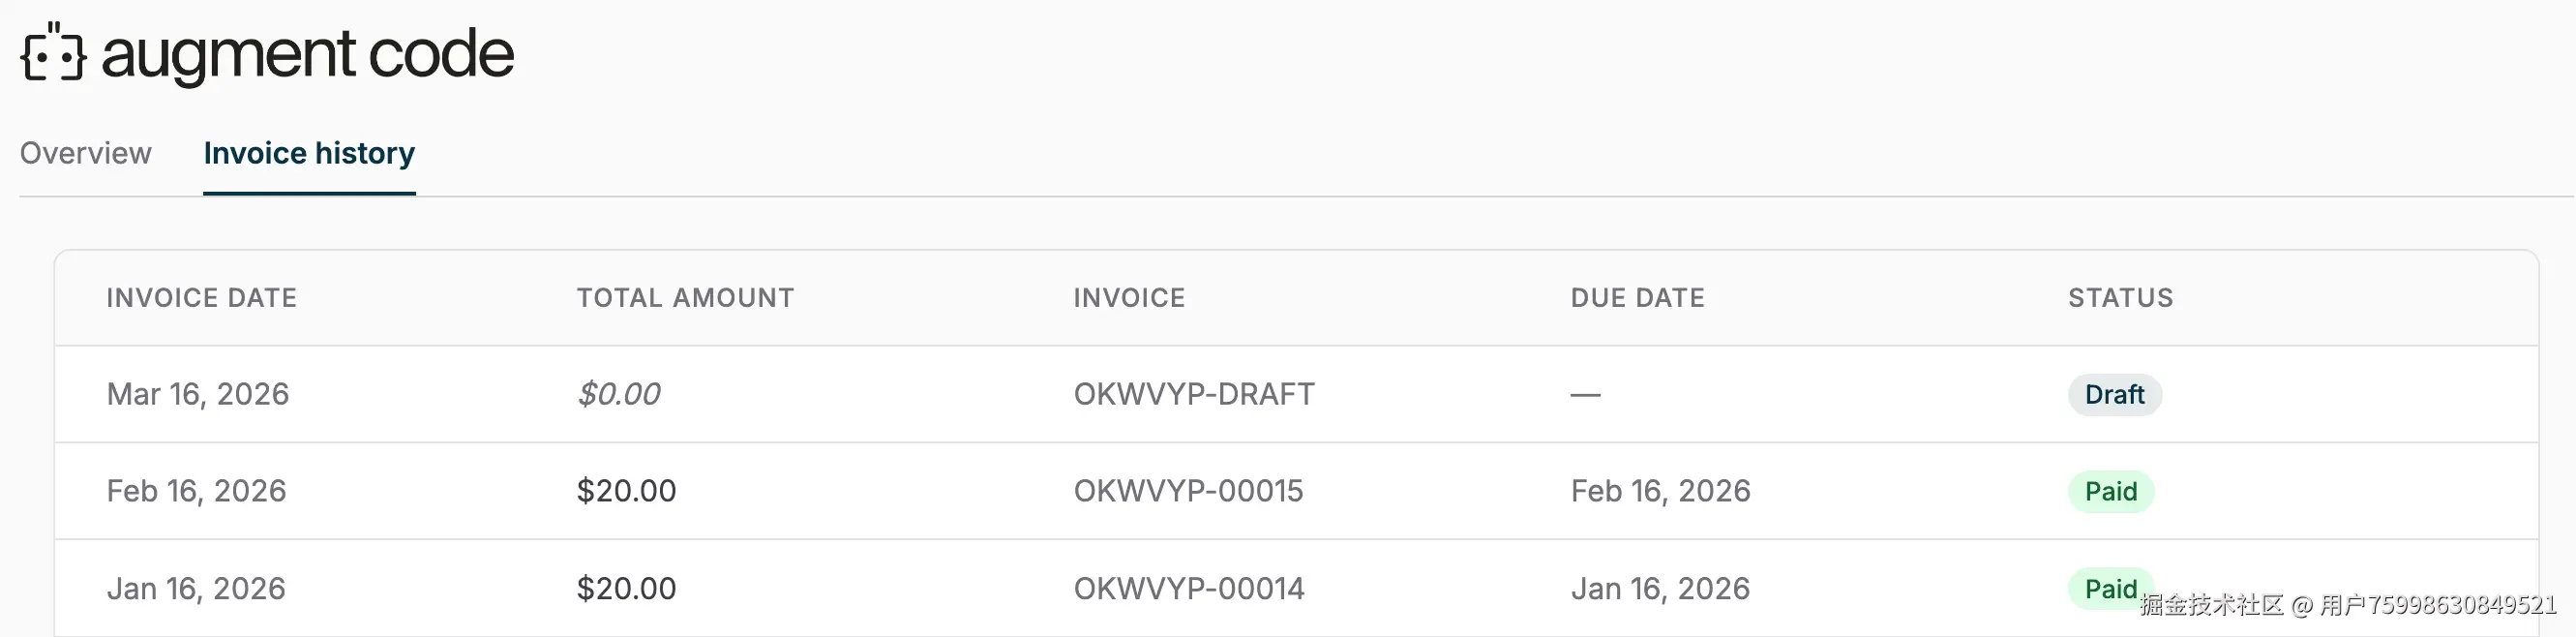
Task: Click the Total Amount column header
Action: 685,298
